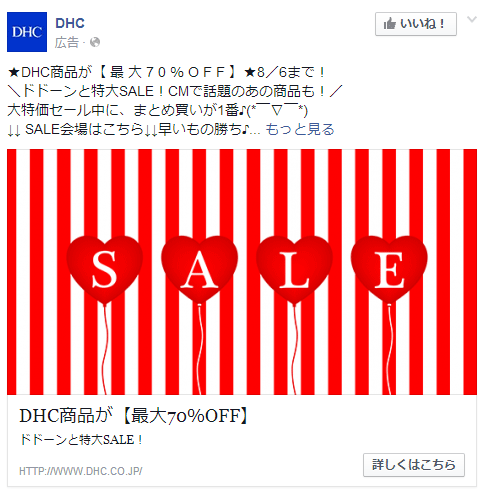
Task: Click the E heart balloon
Action: (x=389, y=269)
